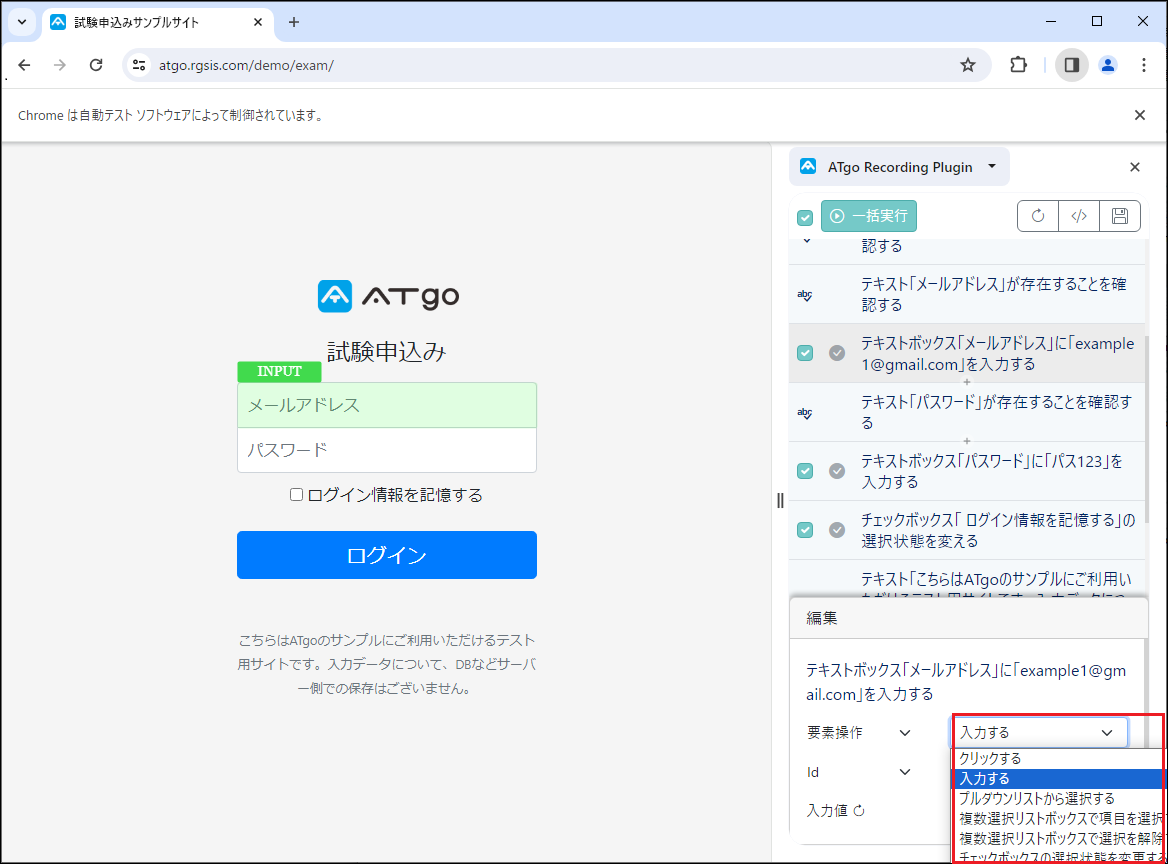The height and width of the screenshot is (864, 1168).
Task: Click the メールアドレス input field
Action: (387, 405)
